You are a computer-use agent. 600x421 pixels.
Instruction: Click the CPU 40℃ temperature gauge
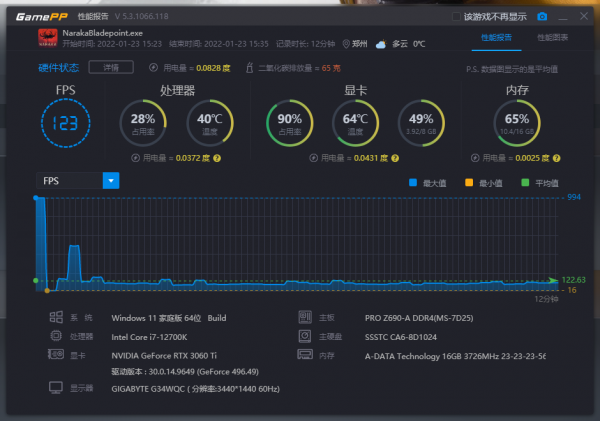click(210, 123)
